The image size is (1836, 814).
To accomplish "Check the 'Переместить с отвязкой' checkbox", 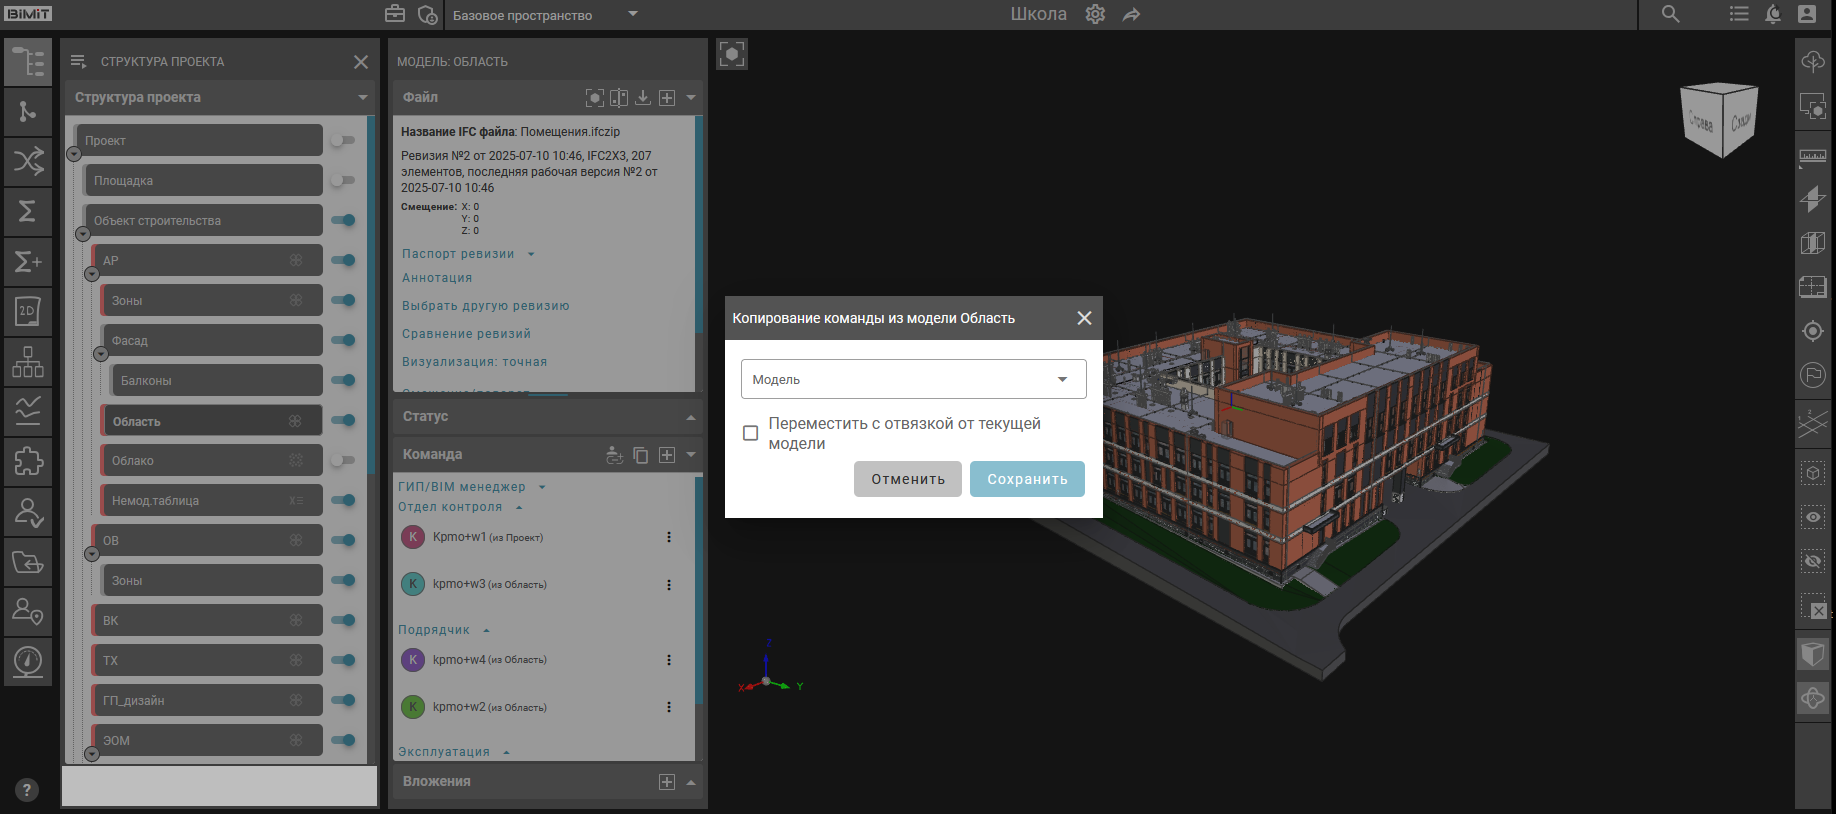I will tap(751, 433).
